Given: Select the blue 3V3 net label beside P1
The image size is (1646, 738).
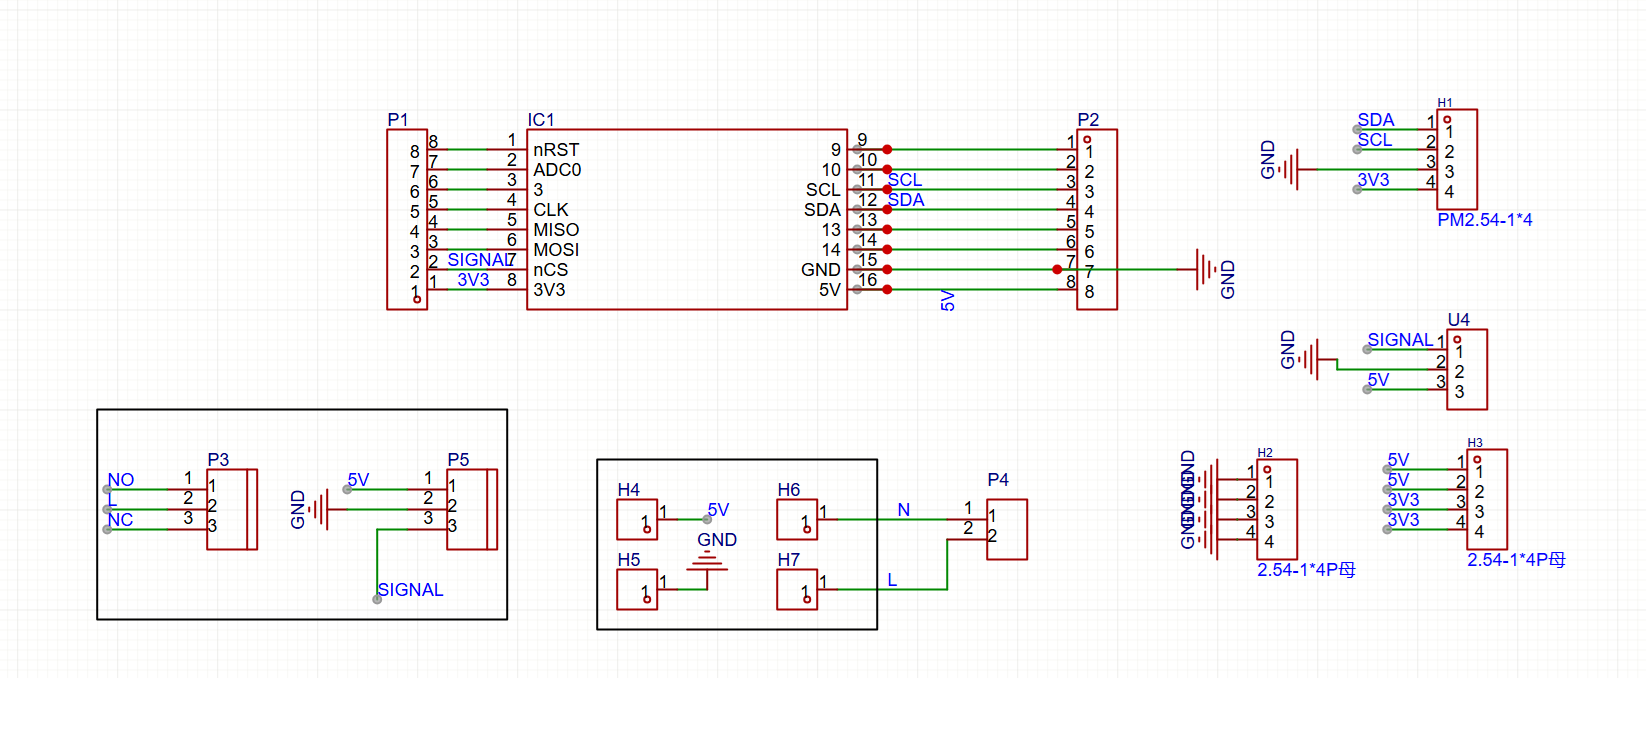Looking at the screenshot, I should [474, 280].
